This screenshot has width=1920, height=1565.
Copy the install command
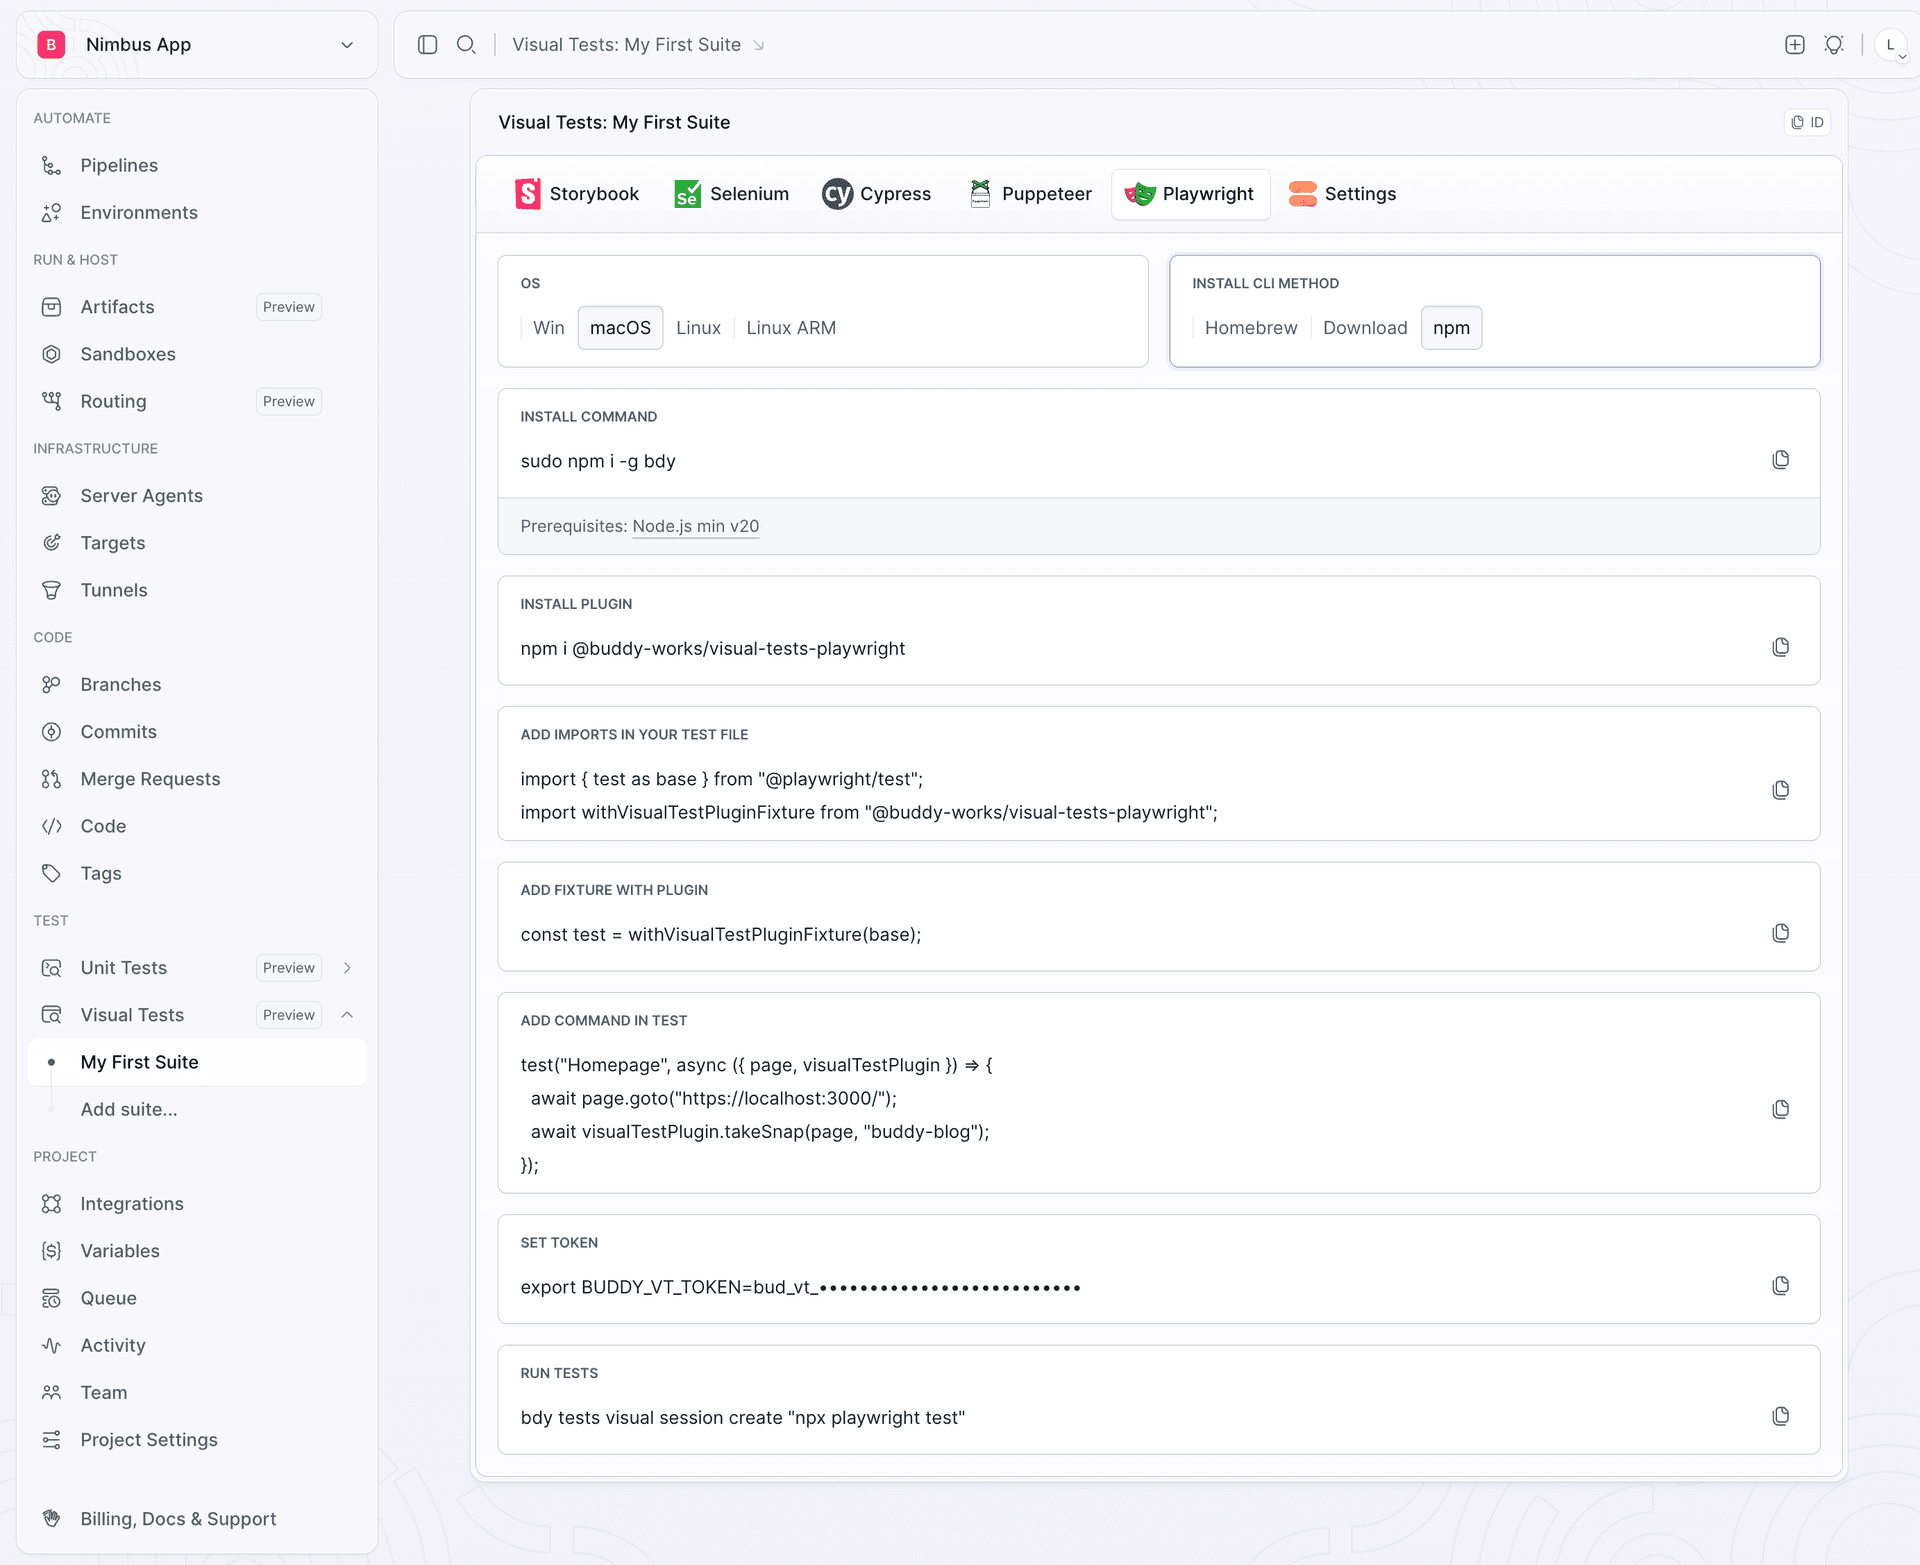pos(1780,460)
